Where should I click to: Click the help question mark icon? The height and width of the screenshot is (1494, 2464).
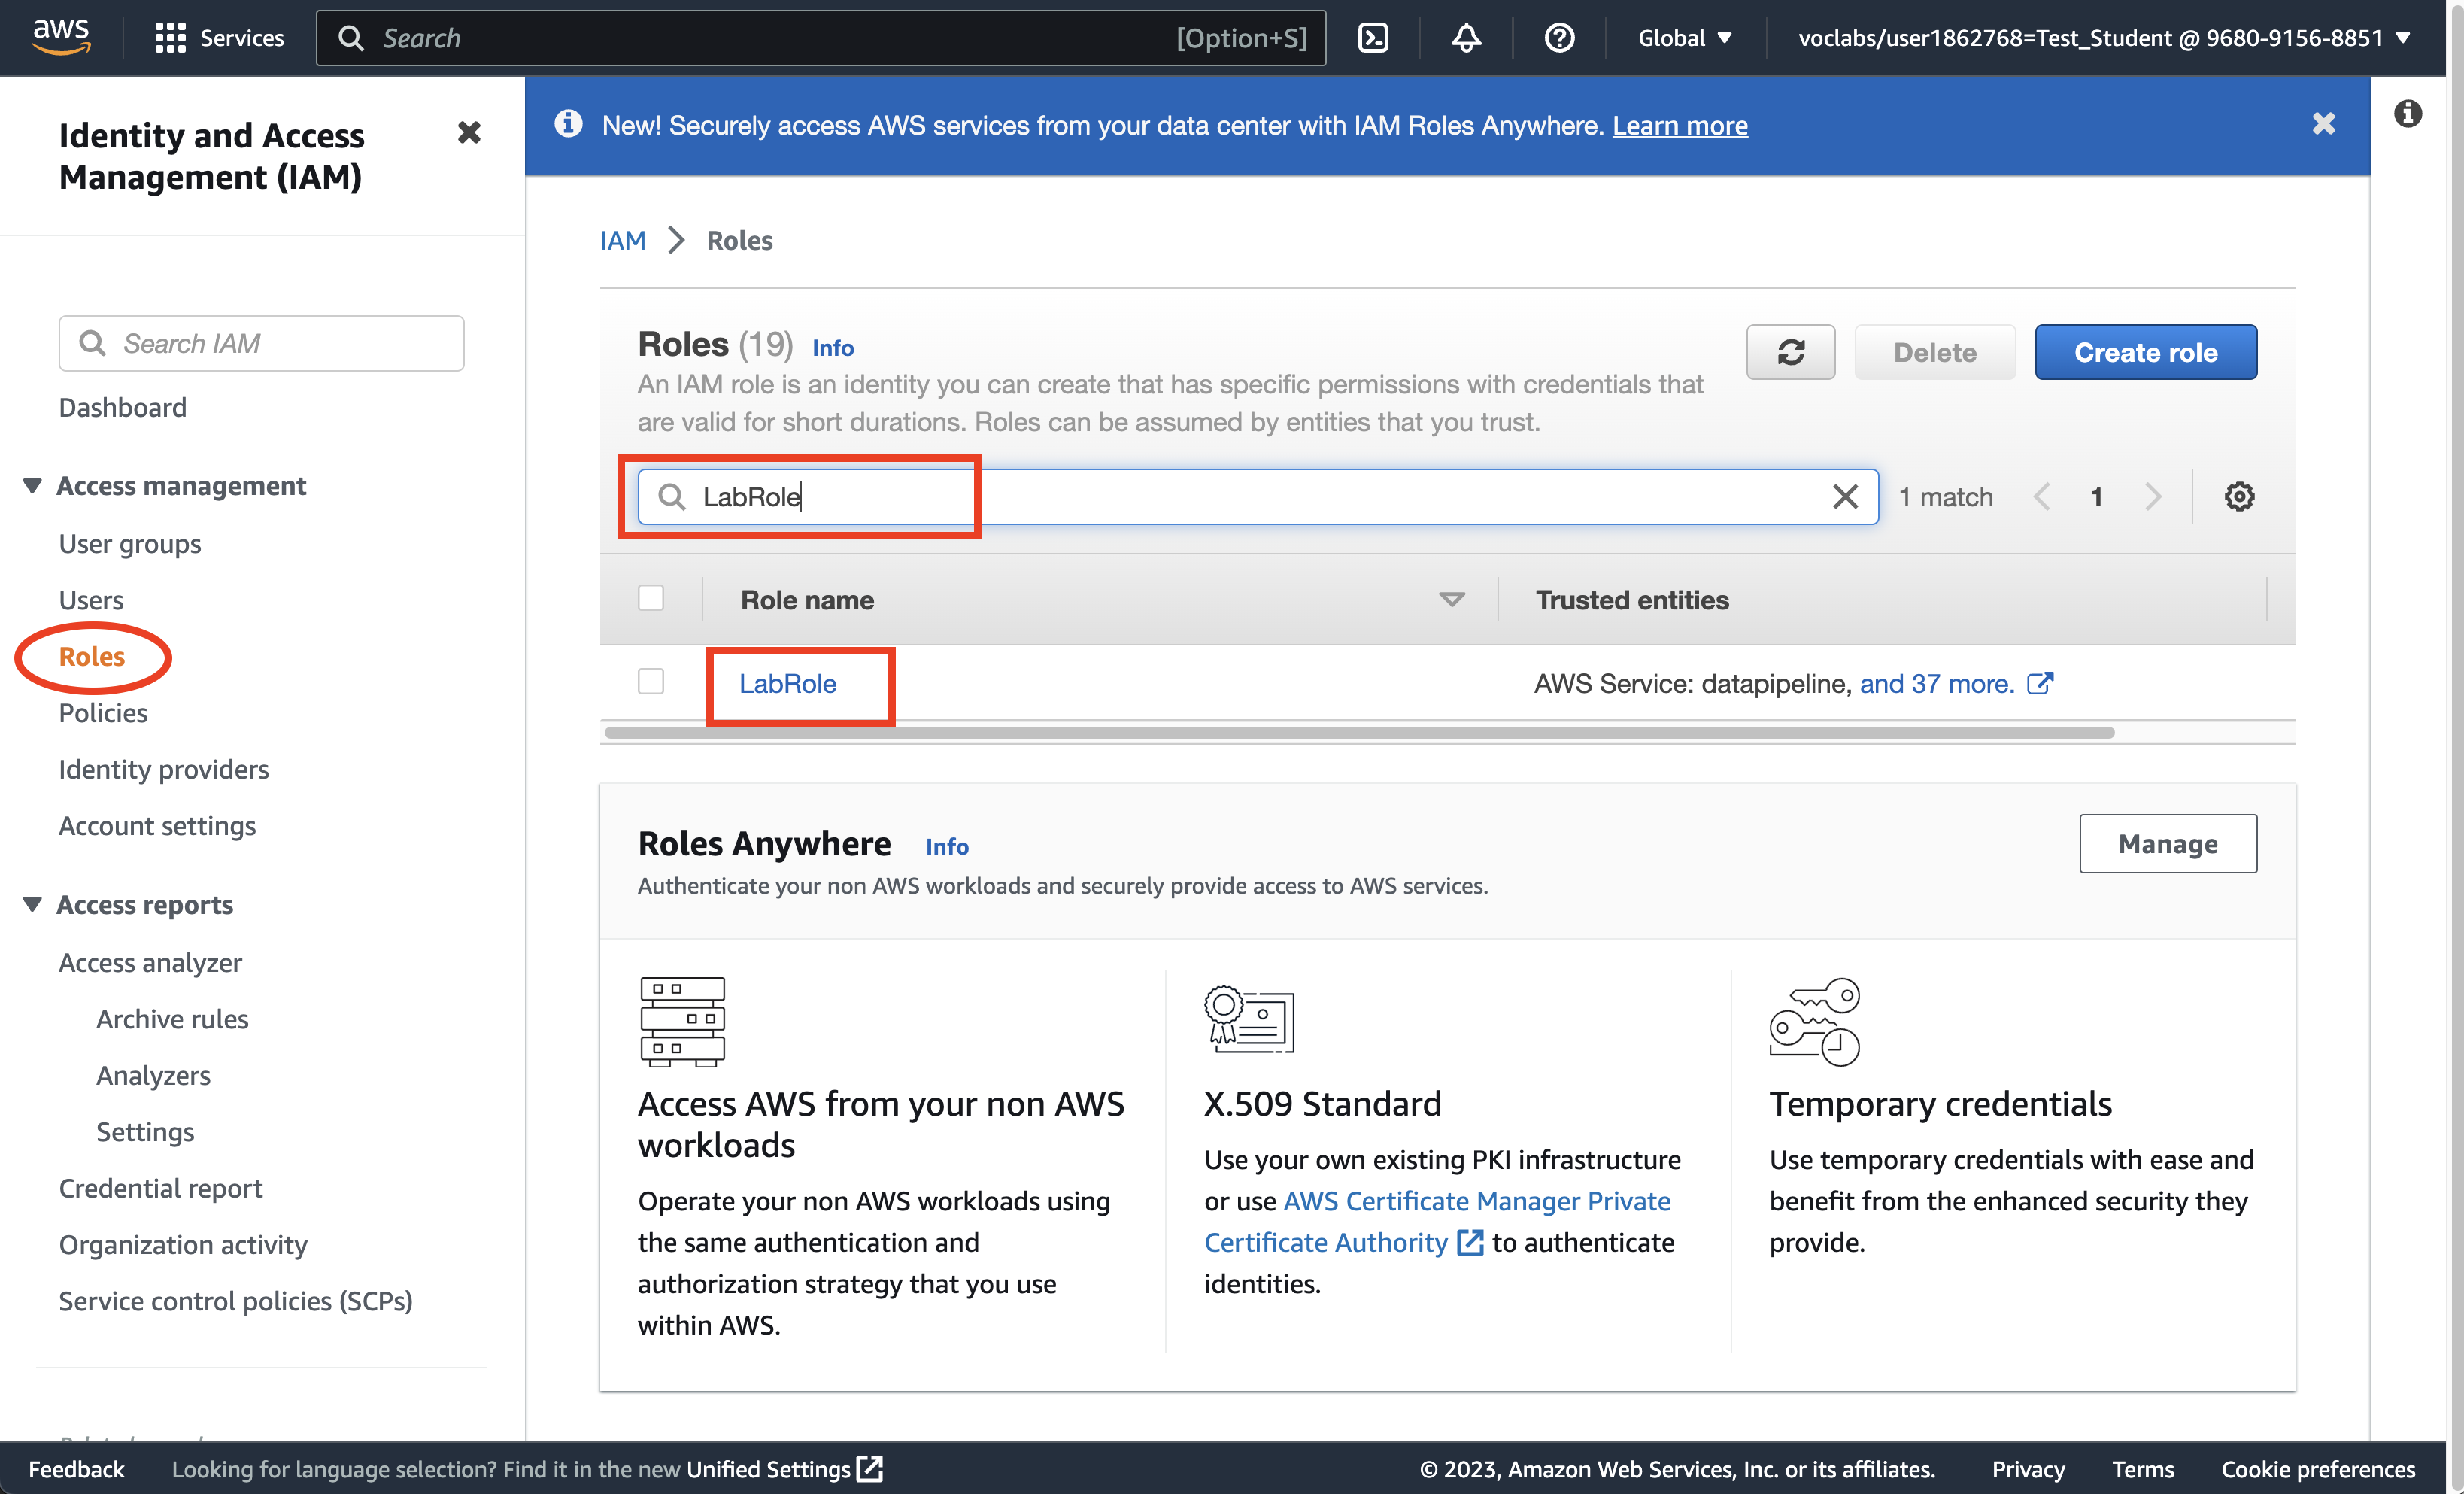(1559, 38)
